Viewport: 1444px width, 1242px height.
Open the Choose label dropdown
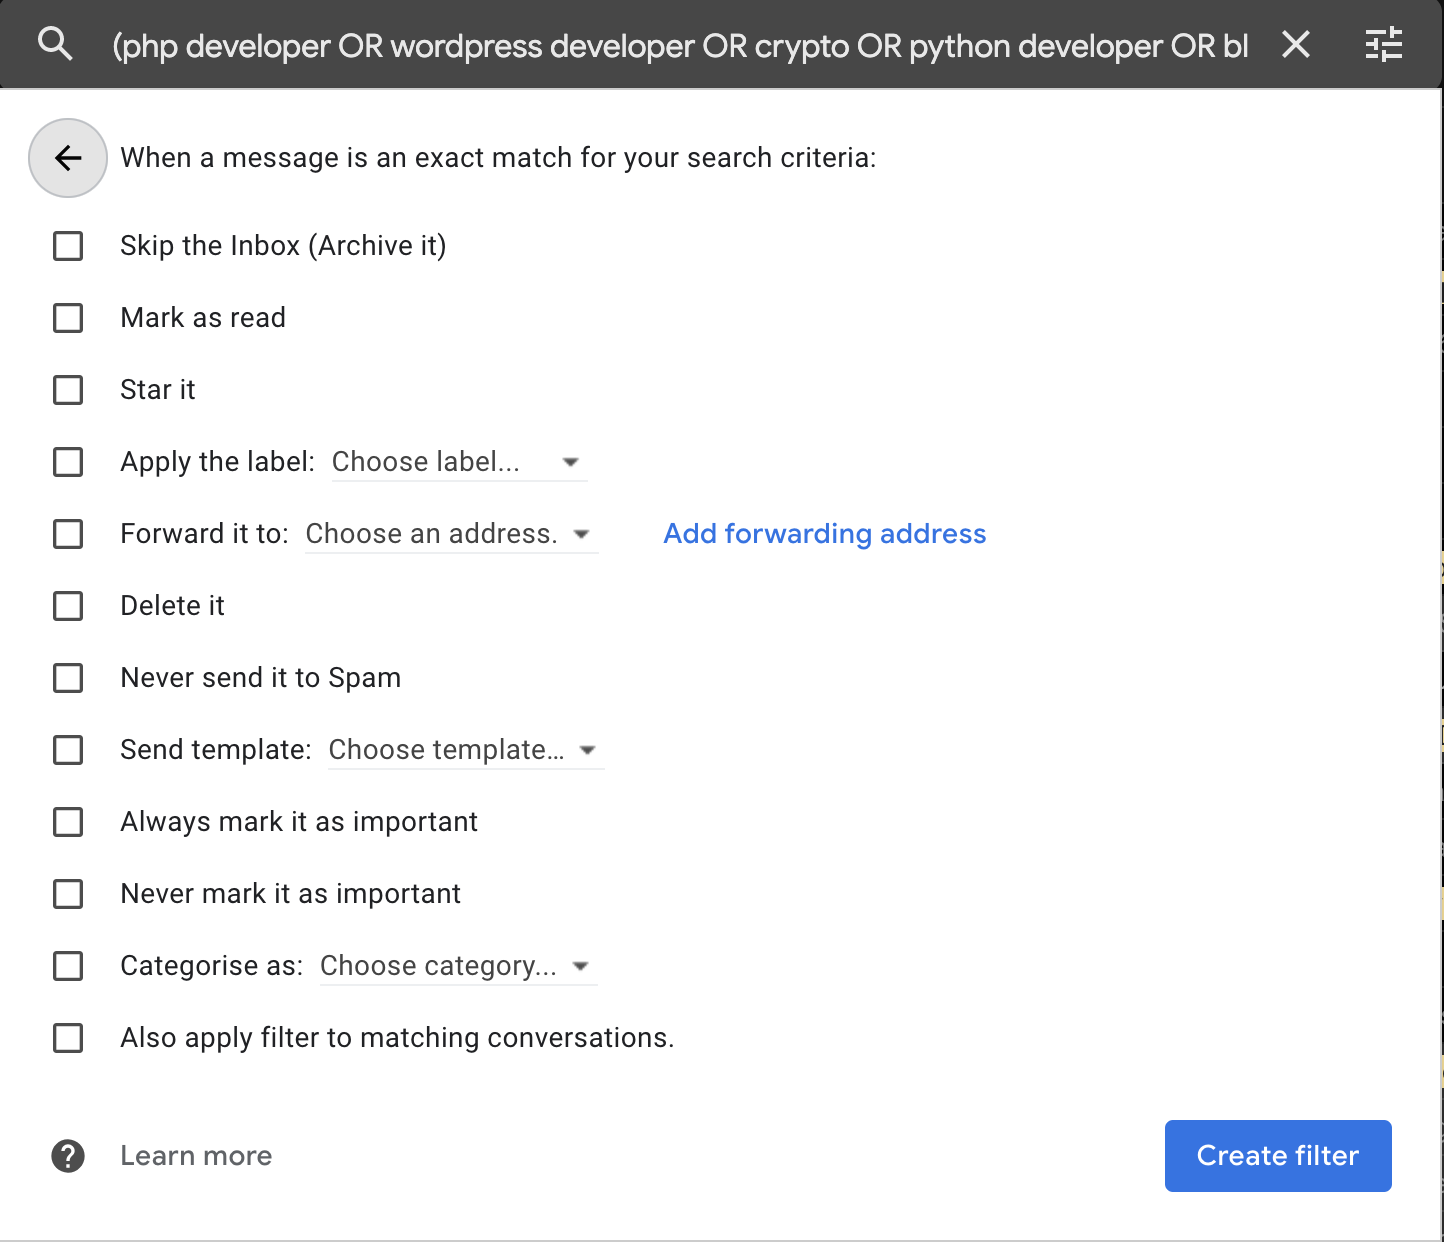pyautogui.click(x=459, y=462)
